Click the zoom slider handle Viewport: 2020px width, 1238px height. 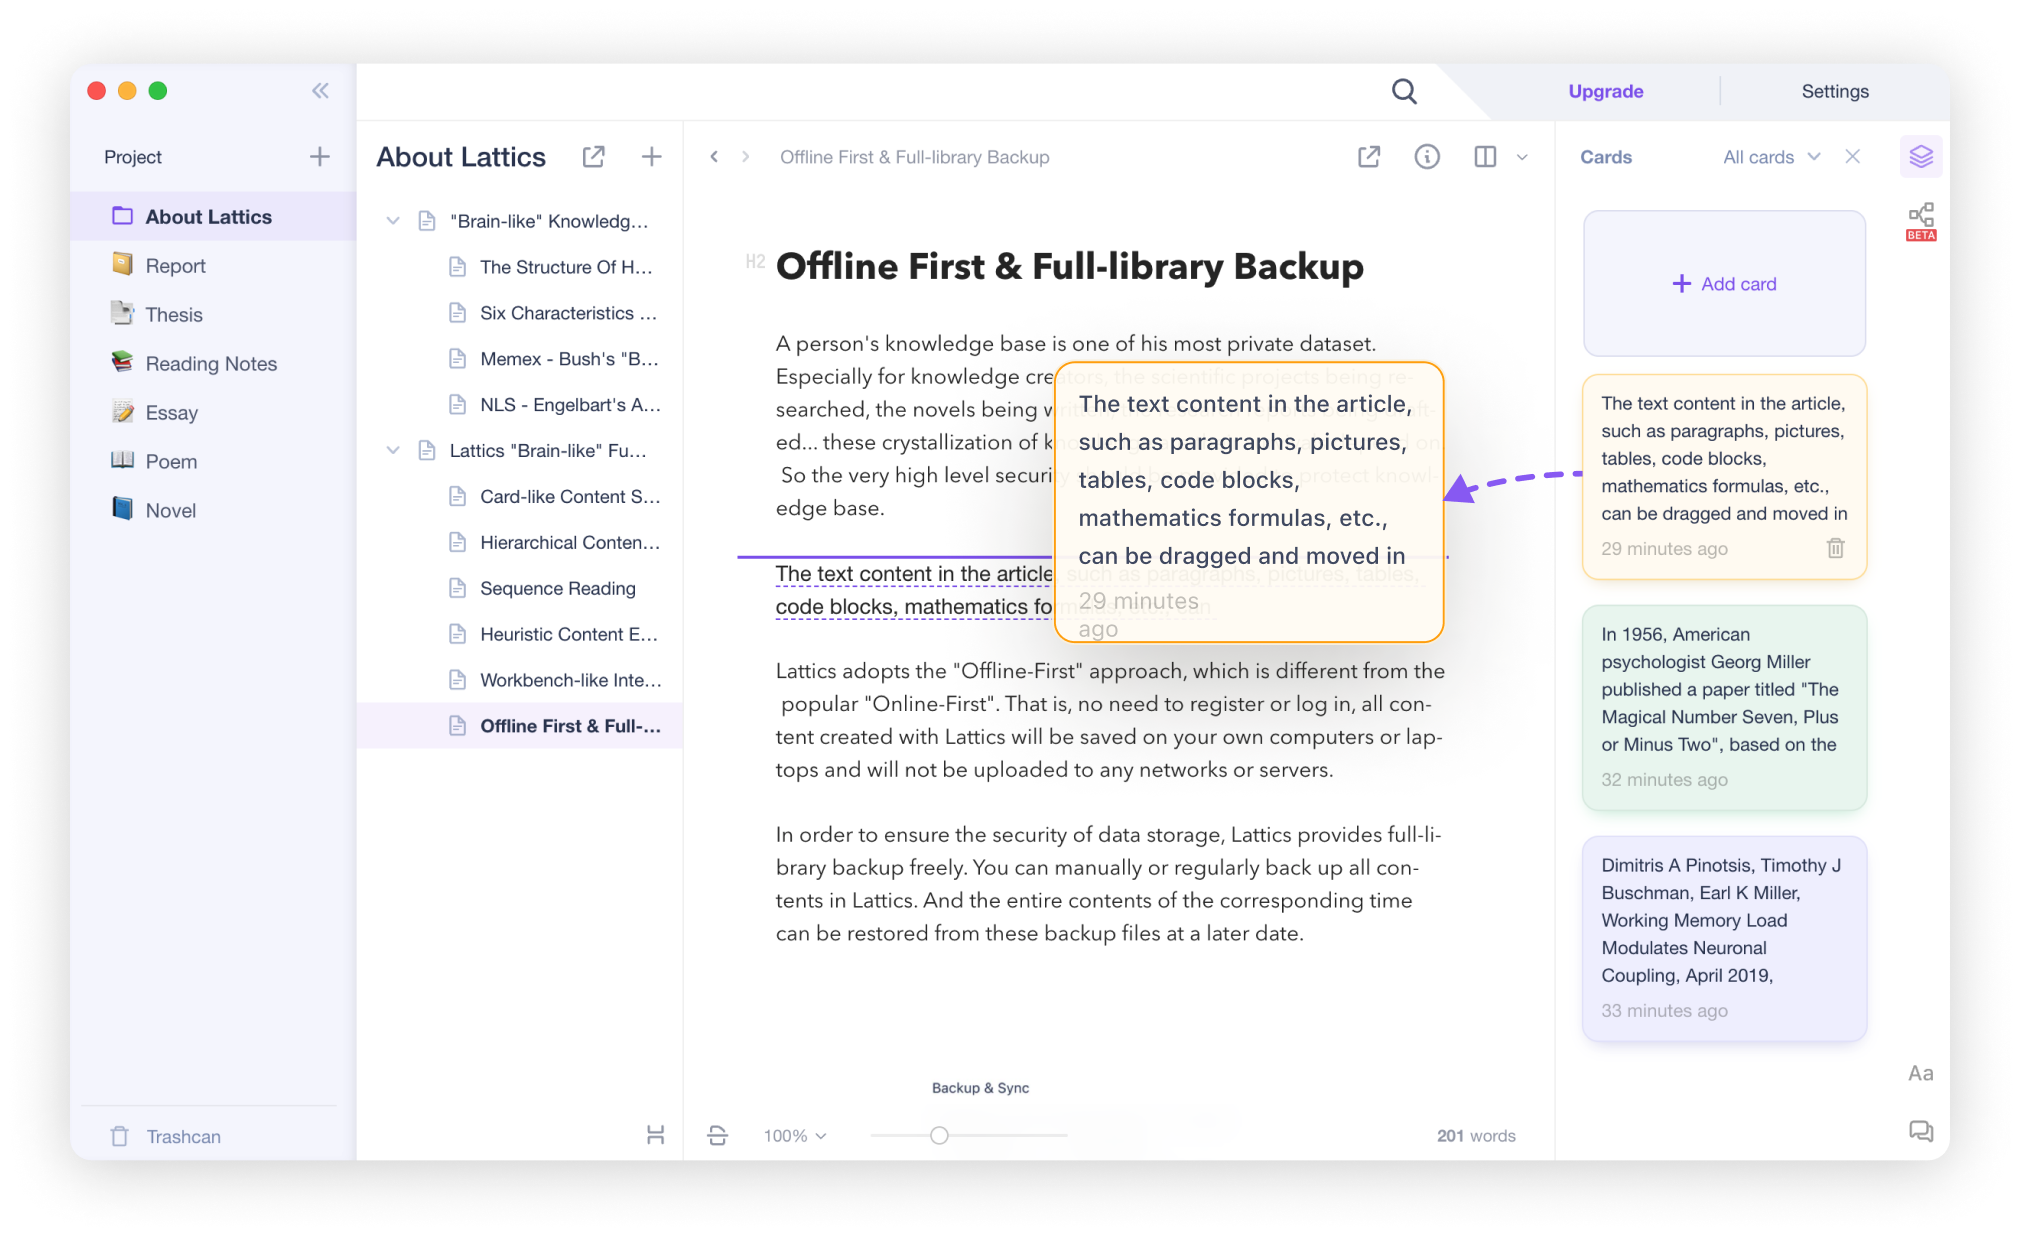(938, 1135)
